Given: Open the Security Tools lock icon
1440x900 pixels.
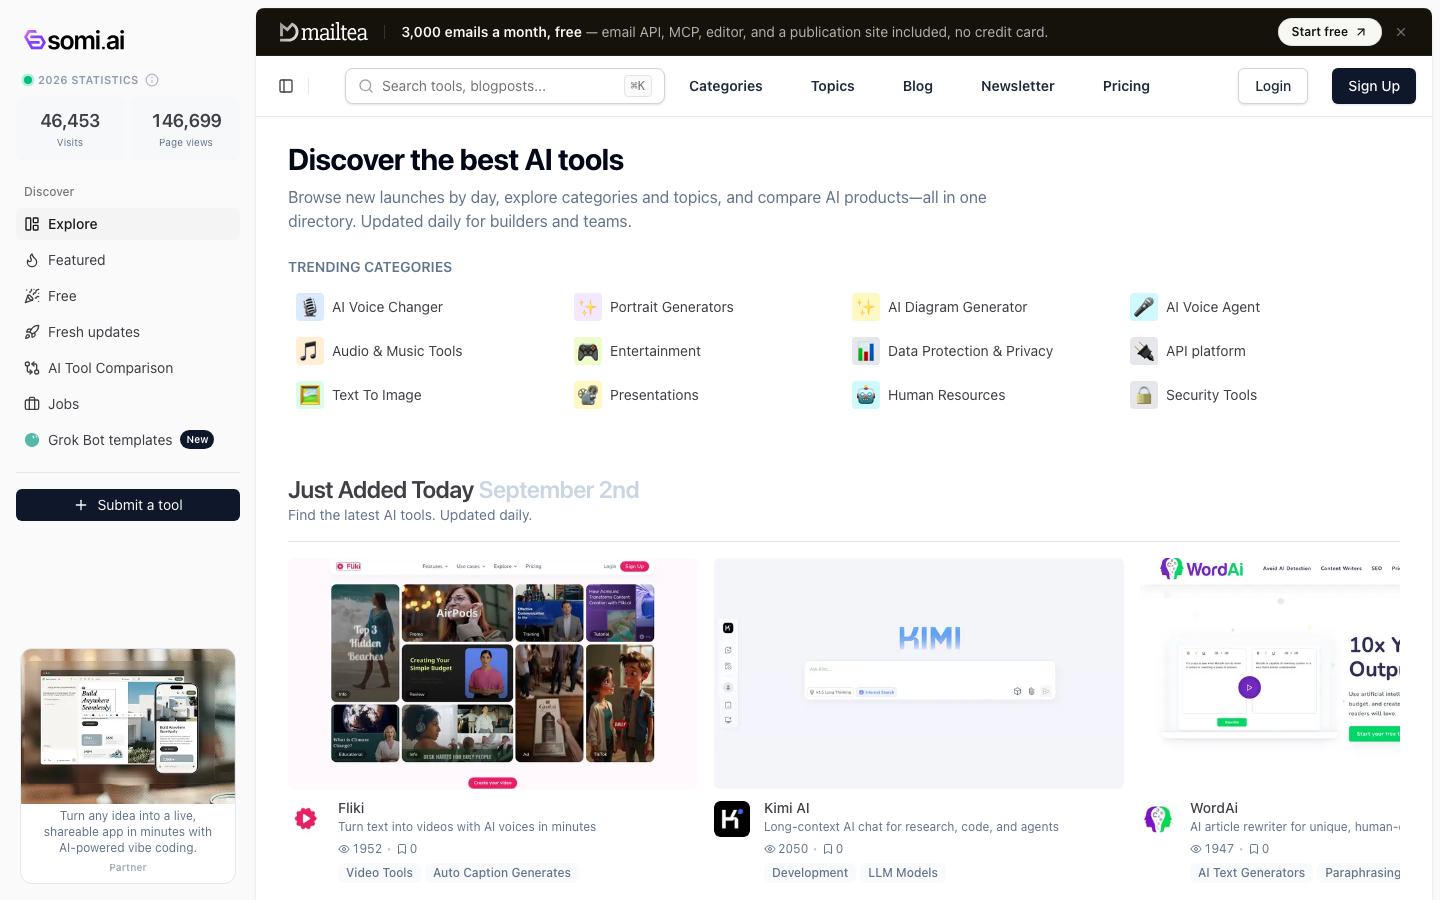Looking at the screenshot, I should [x=1144, y=395].
